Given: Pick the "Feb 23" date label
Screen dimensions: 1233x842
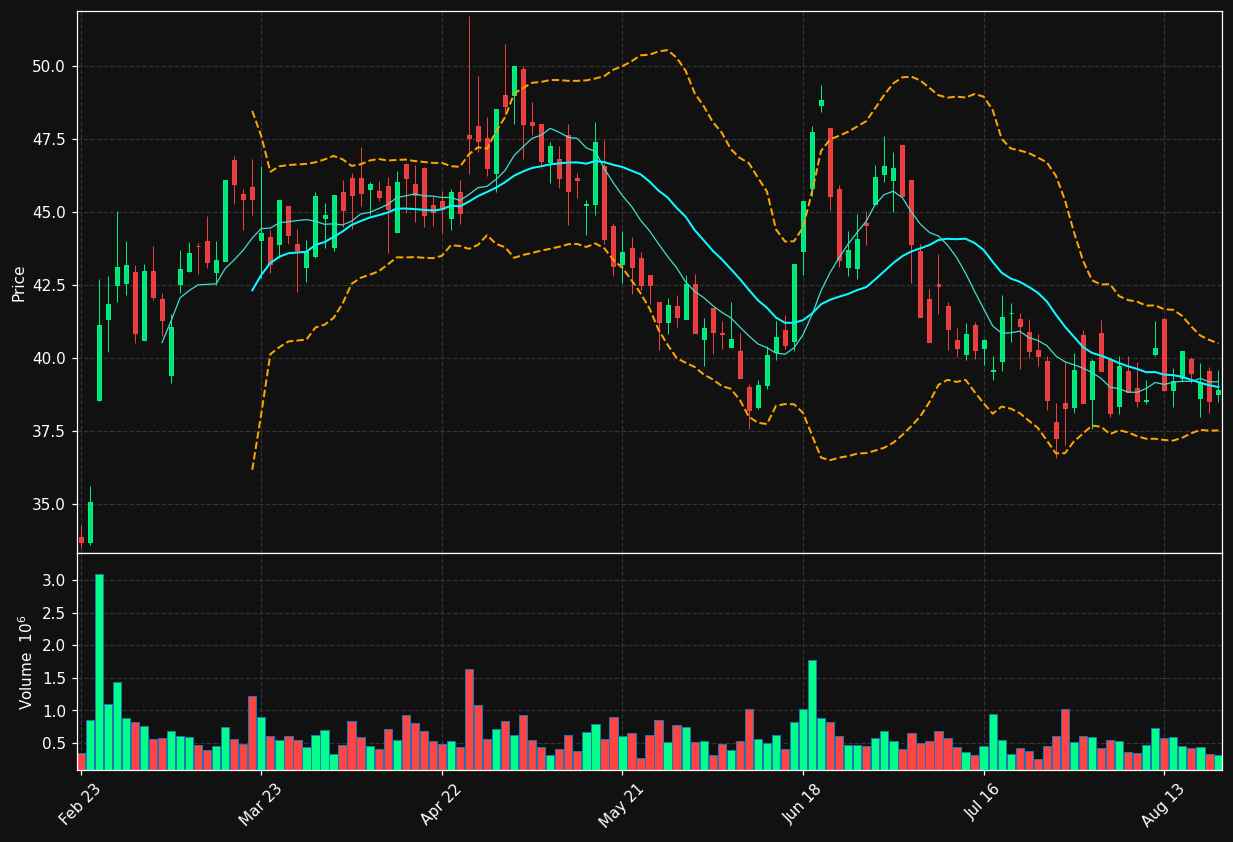Looking at the screenshot, I should pyautogui.click(x=79, y=805).
